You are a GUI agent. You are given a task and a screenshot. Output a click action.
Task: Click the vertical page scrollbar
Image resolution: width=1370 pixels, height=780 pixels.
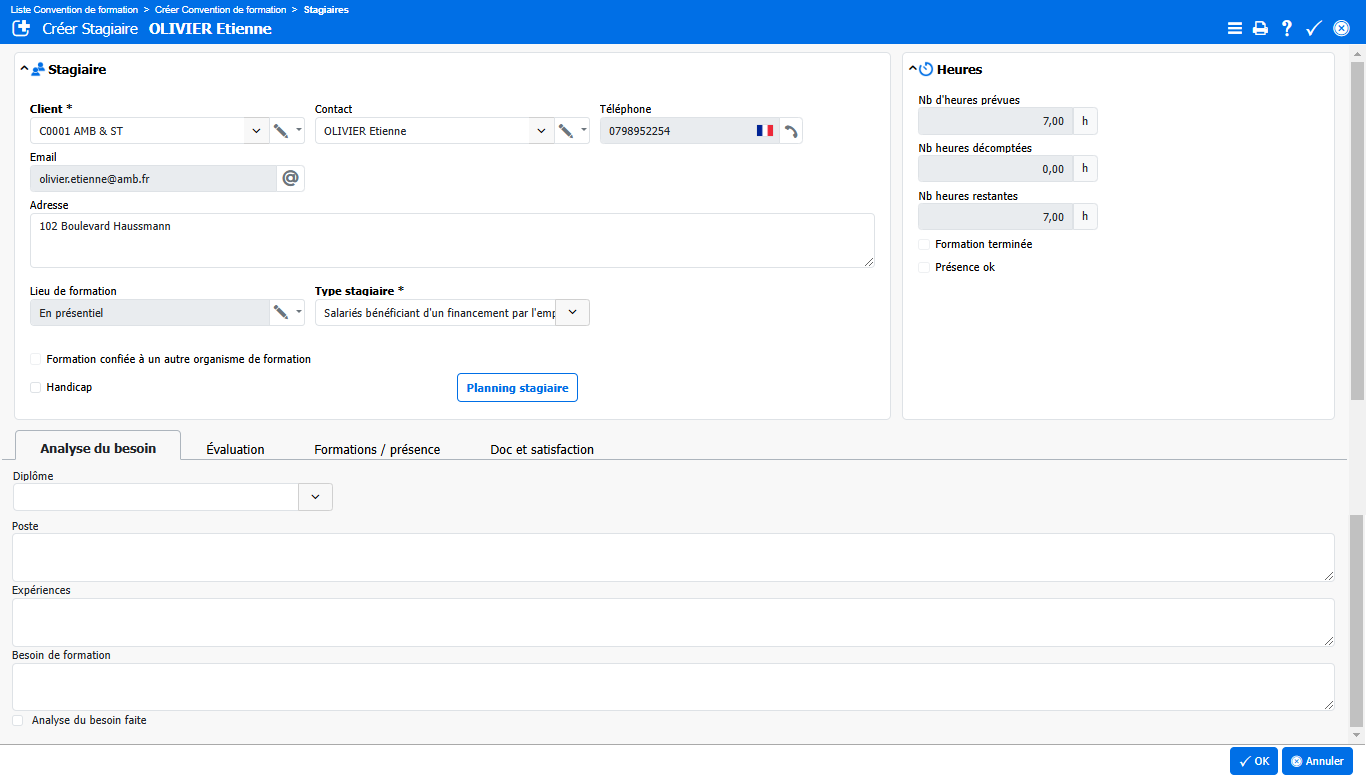1356,230
